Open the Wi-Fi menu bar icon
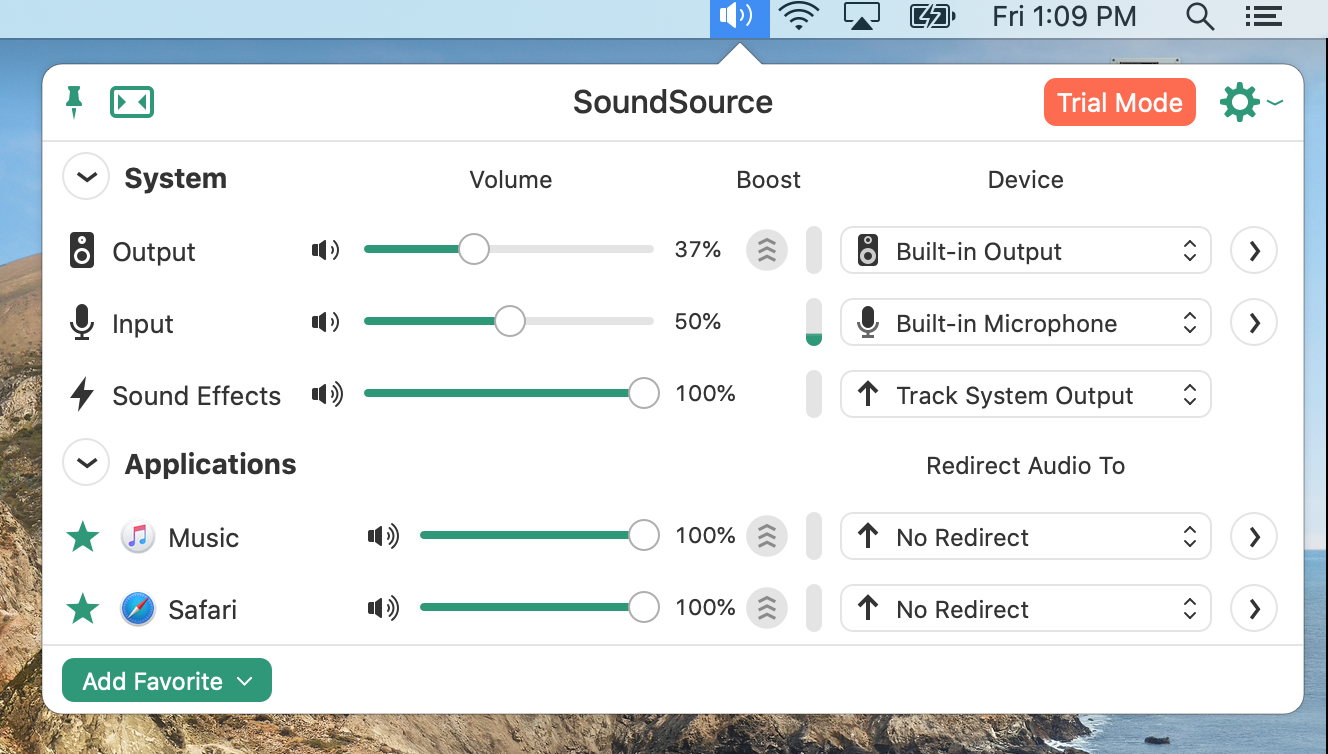Viewport: 1328px width, 754px height. tap(799, 17)
